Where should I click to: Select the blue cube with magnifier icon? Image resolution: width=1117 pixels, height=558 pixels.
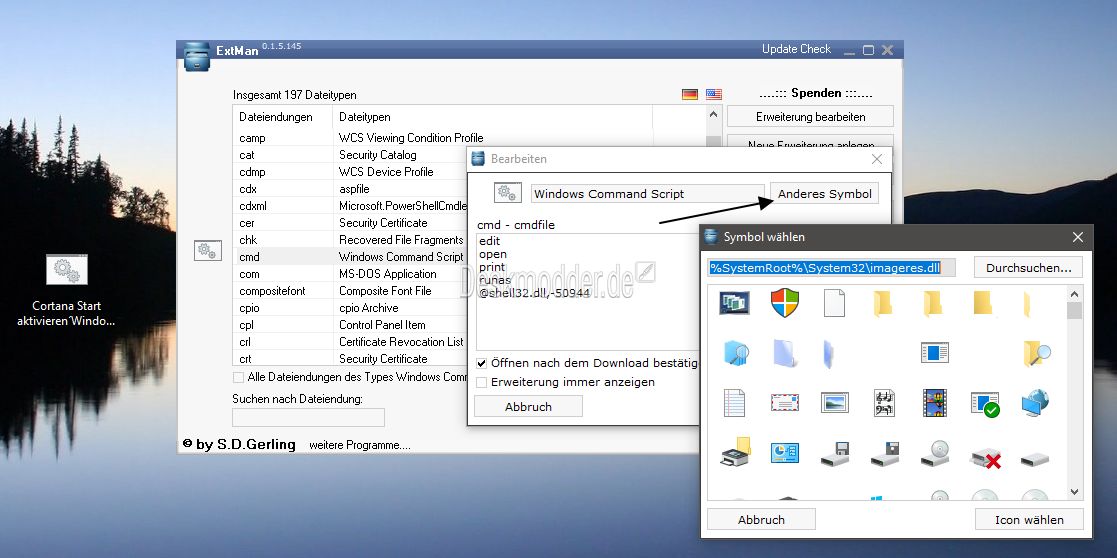[x=734, y=353]
